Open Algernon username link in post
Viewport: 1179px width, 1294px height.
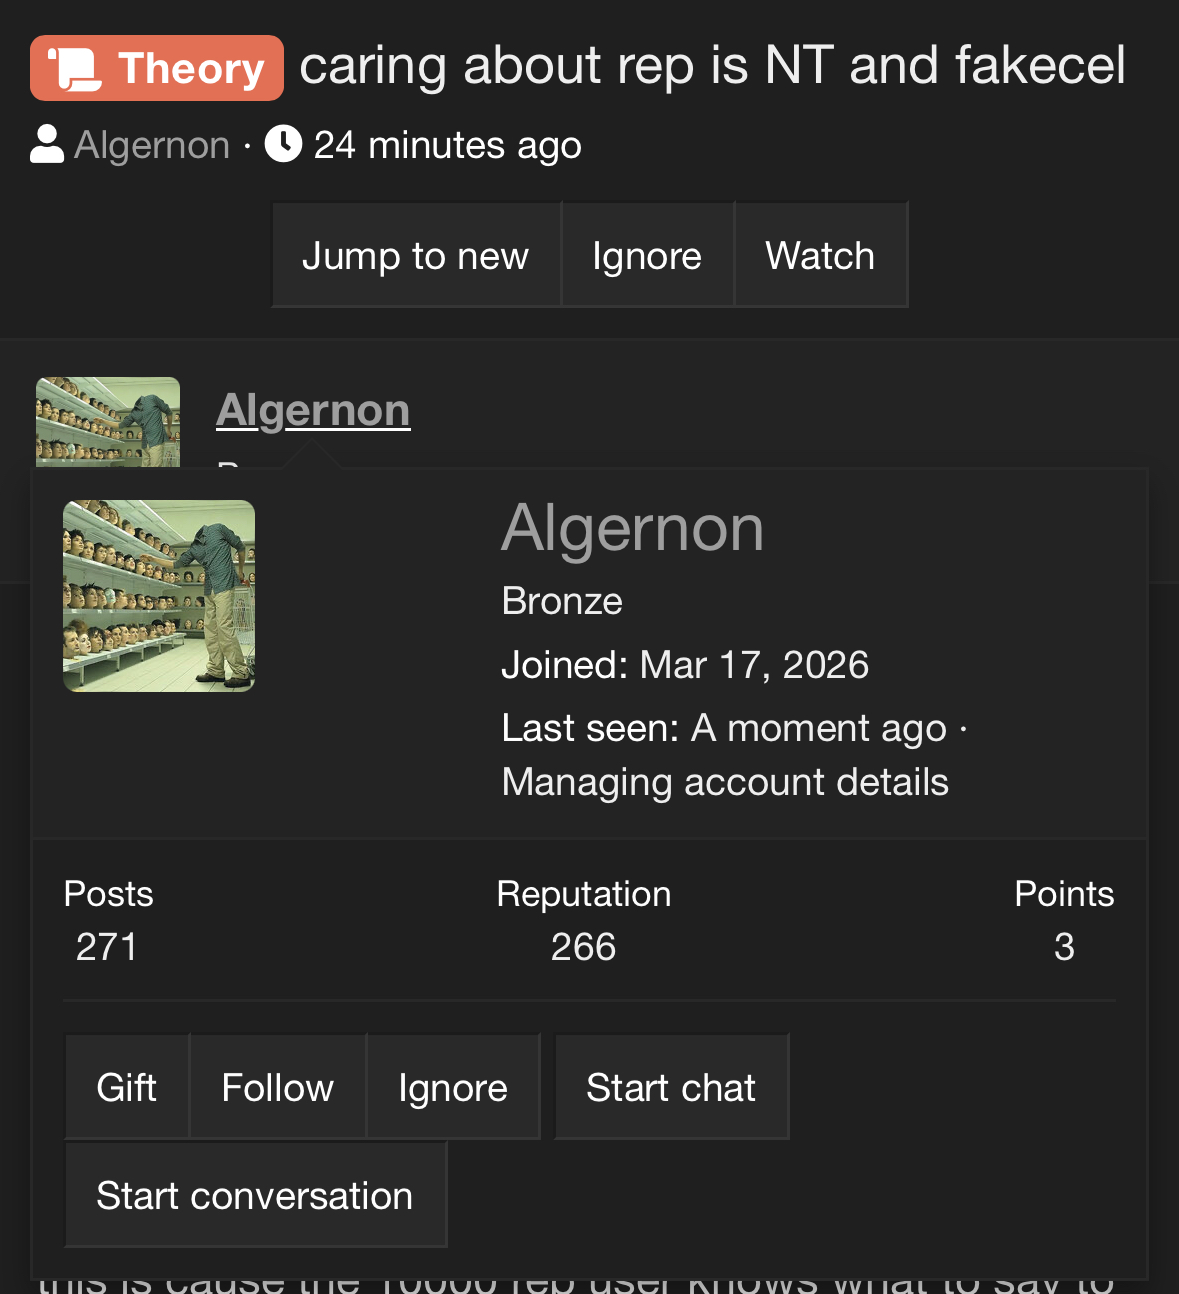click(313, 410)
